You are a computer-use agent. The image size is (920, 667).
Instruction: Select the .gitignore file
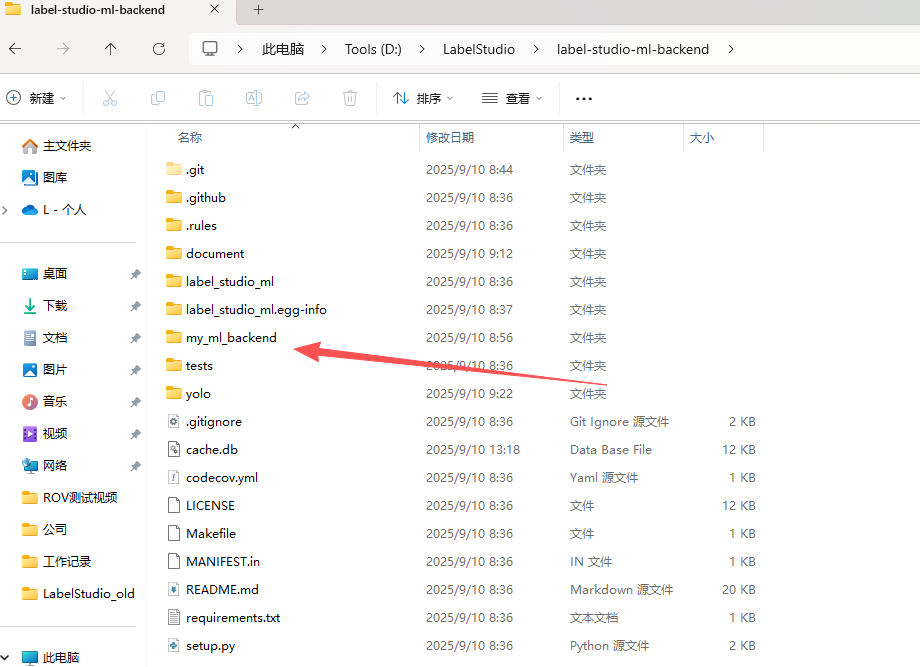214,422
